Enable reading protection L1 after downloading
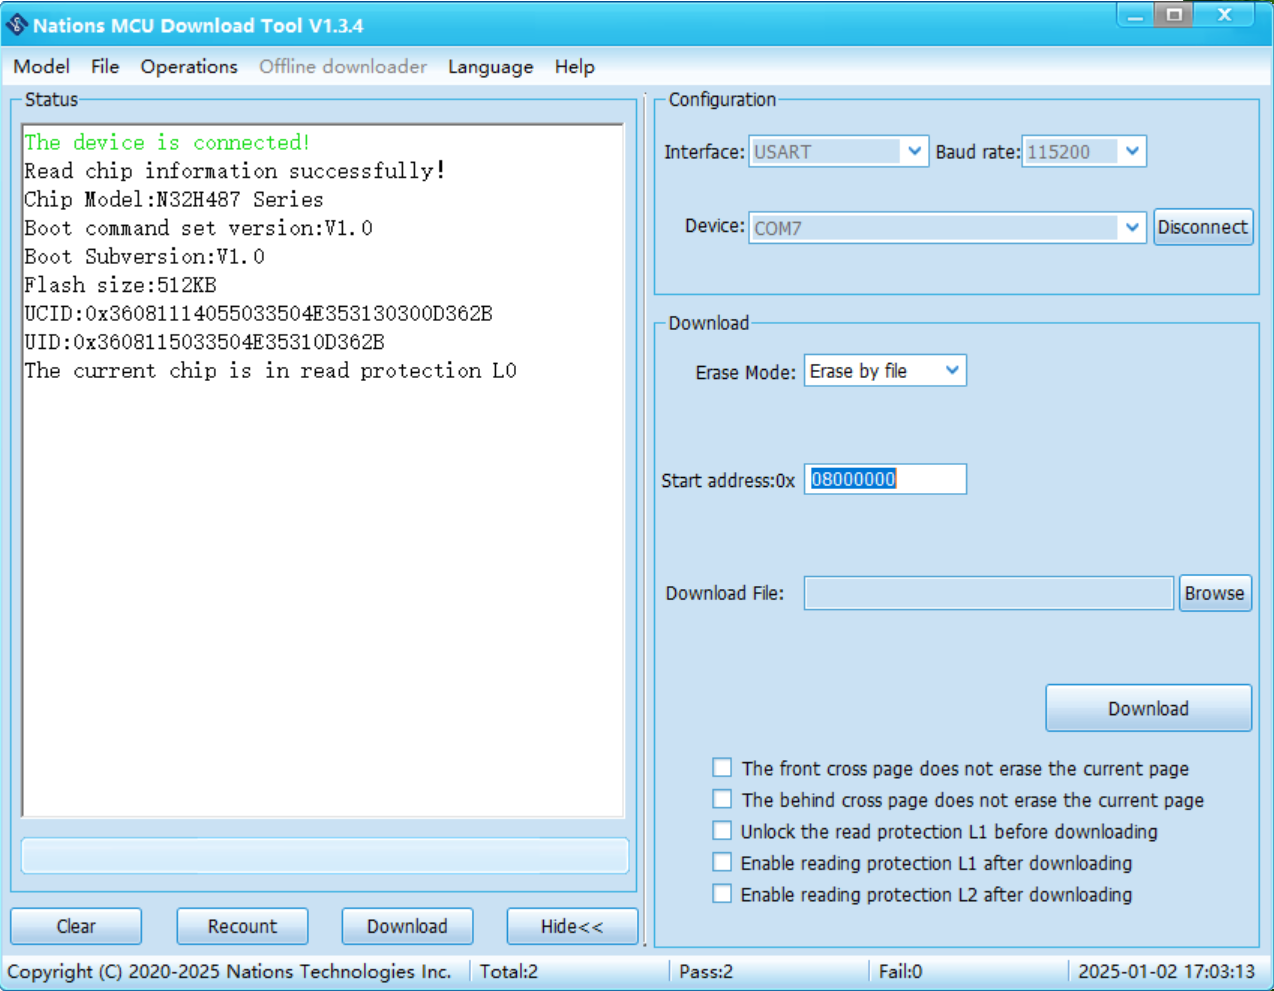The image size is (1274, 991). [x=722, y=862]
